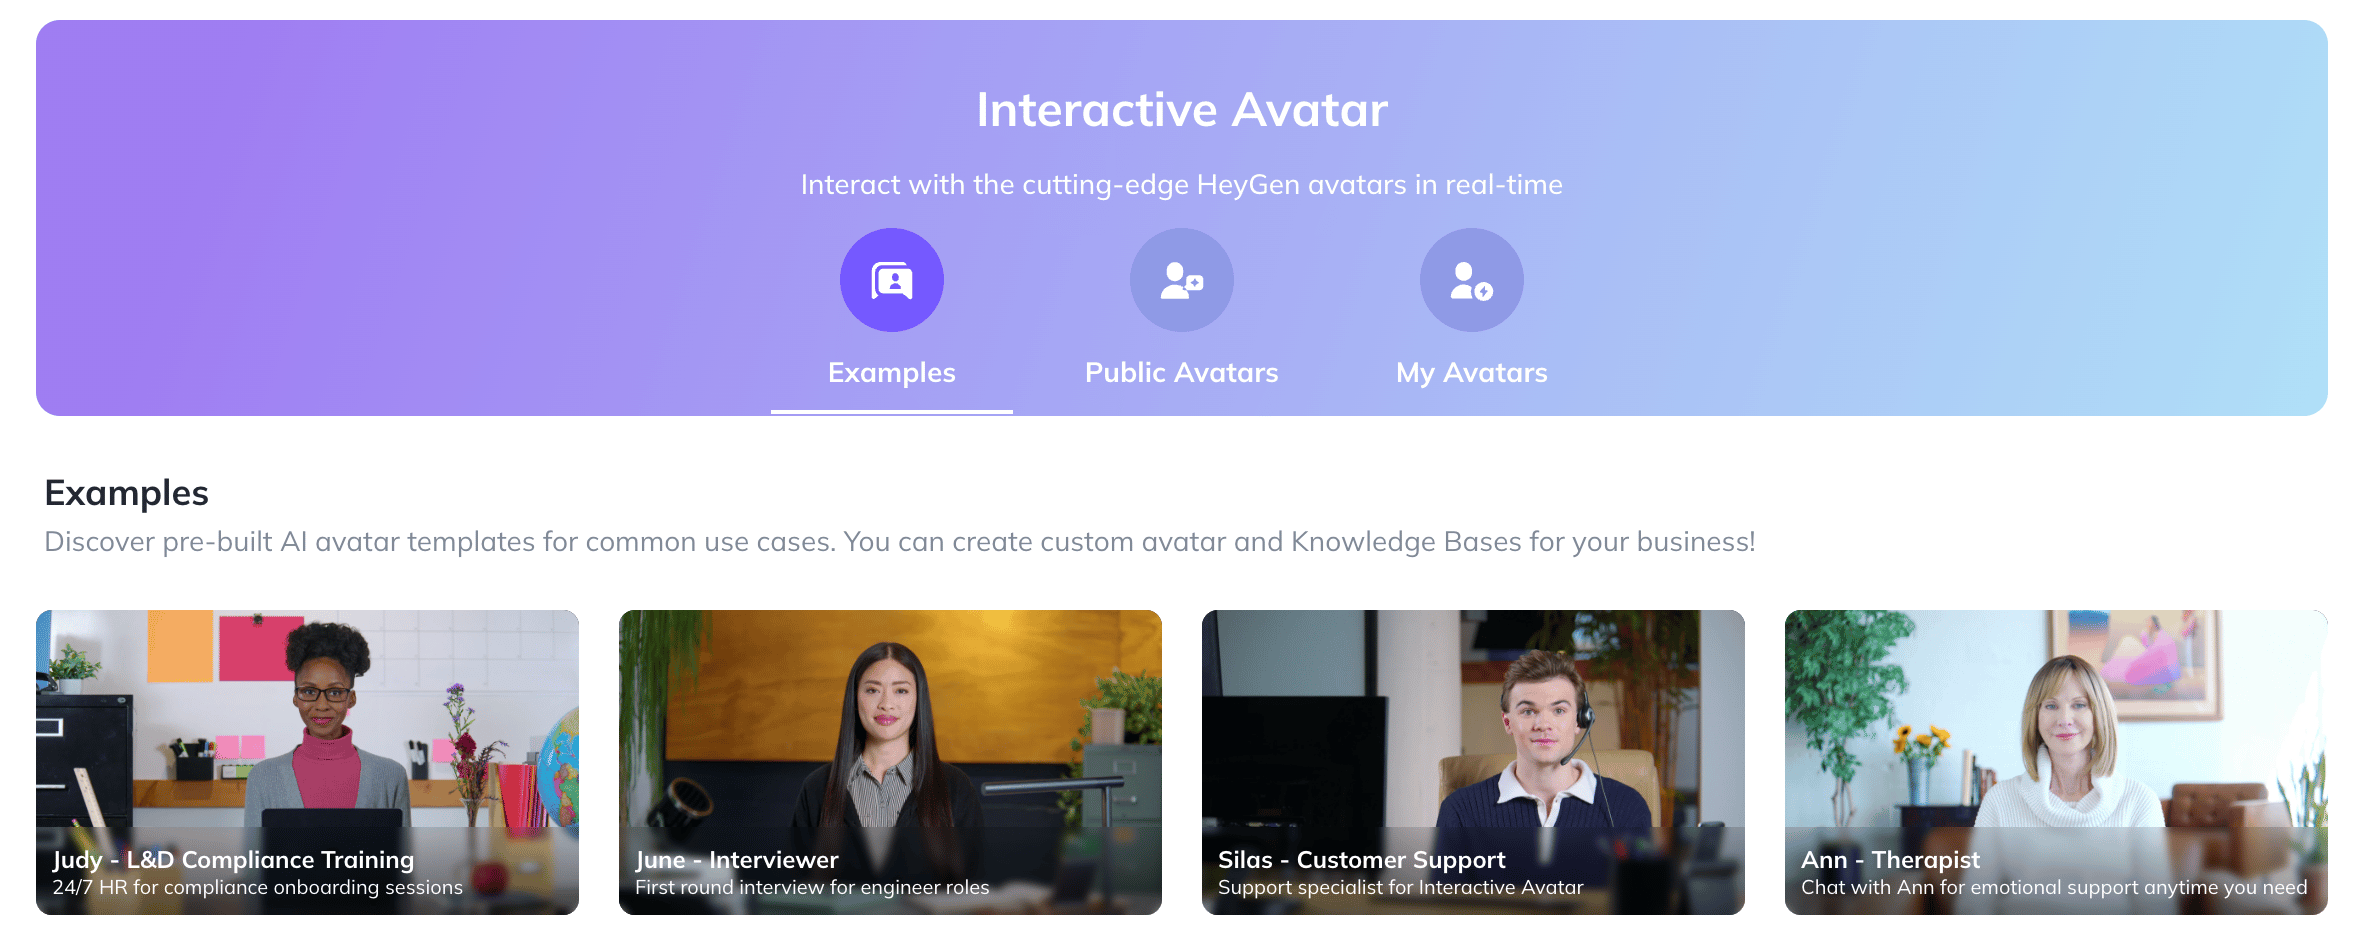The height and width of the screenshot is (940, 2356).
Task: Select '24/7 HR for compliance onboarding sessions' caption
Action: [x=257, y=887]
